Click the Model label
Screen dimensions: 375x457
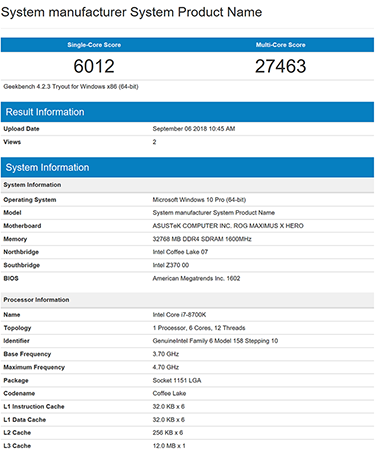12,213
